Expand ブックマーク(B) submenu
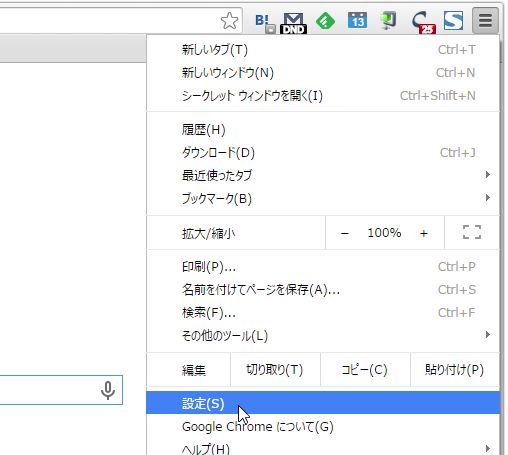The height and width of the screenshot is (455, 508). click(x=323, y=198)
